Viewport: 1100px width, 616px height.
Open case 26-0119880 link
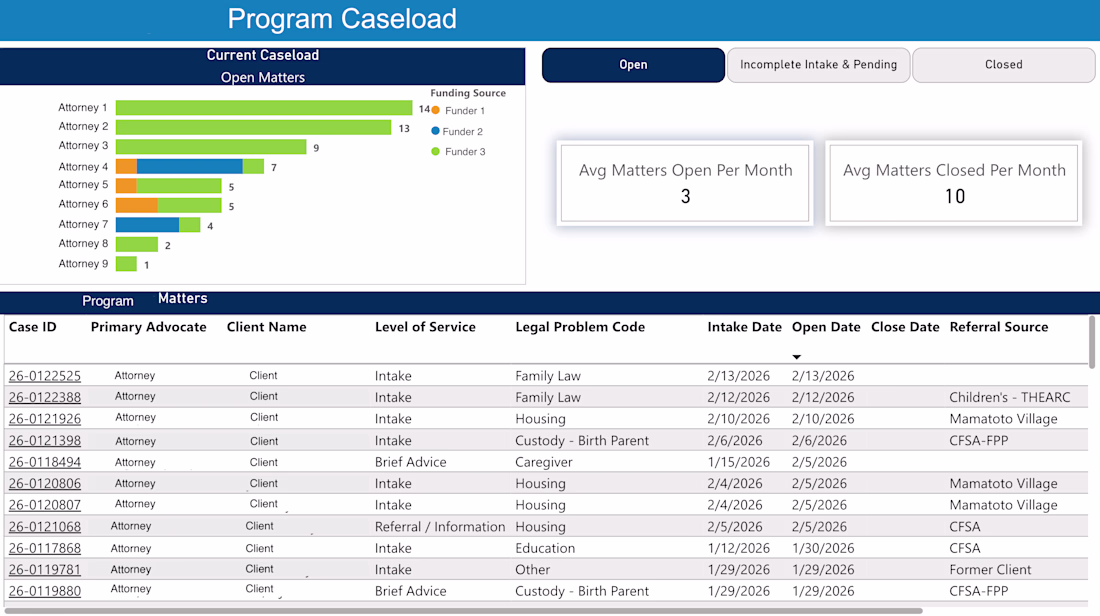coord(45,591)
